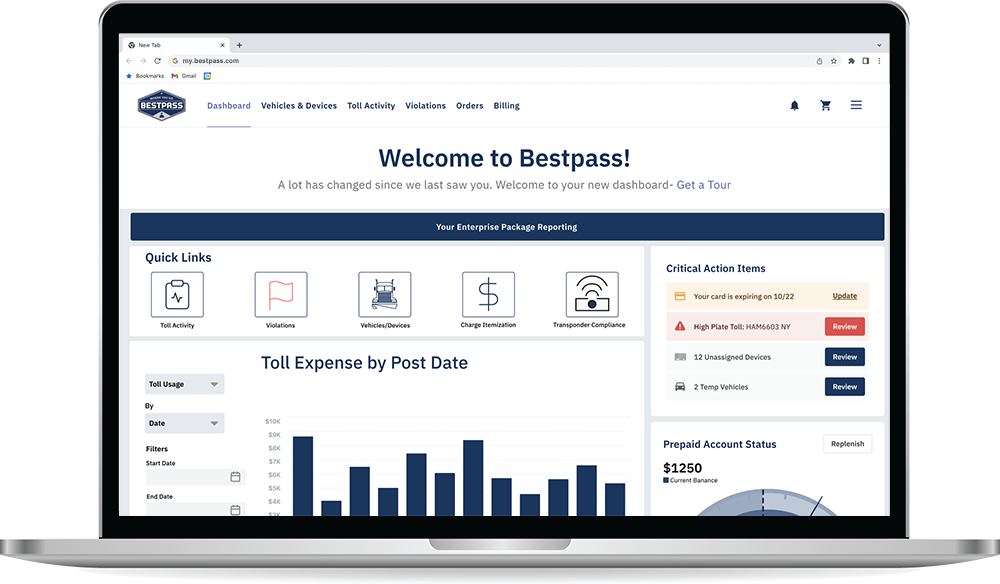Expand the Date dropdown under By
1000x584 pixels.
pyautogui.click(x=185, y=423)
